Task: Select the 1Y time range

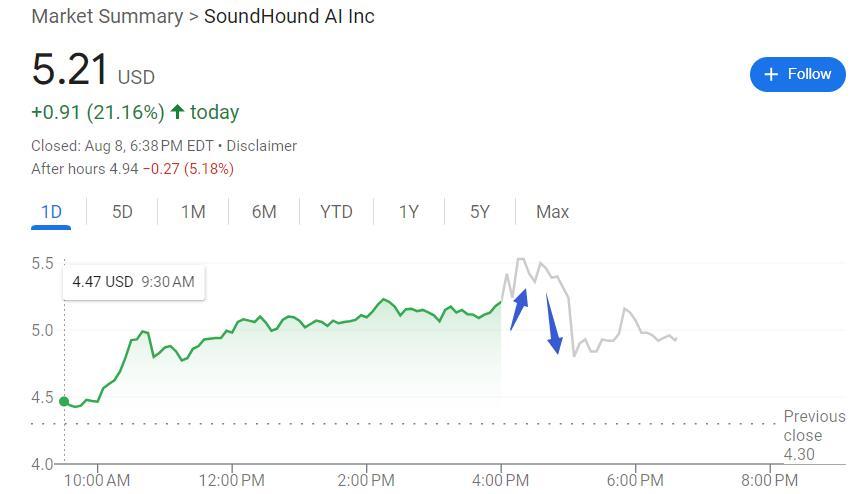Action: [x=408, y=212]
